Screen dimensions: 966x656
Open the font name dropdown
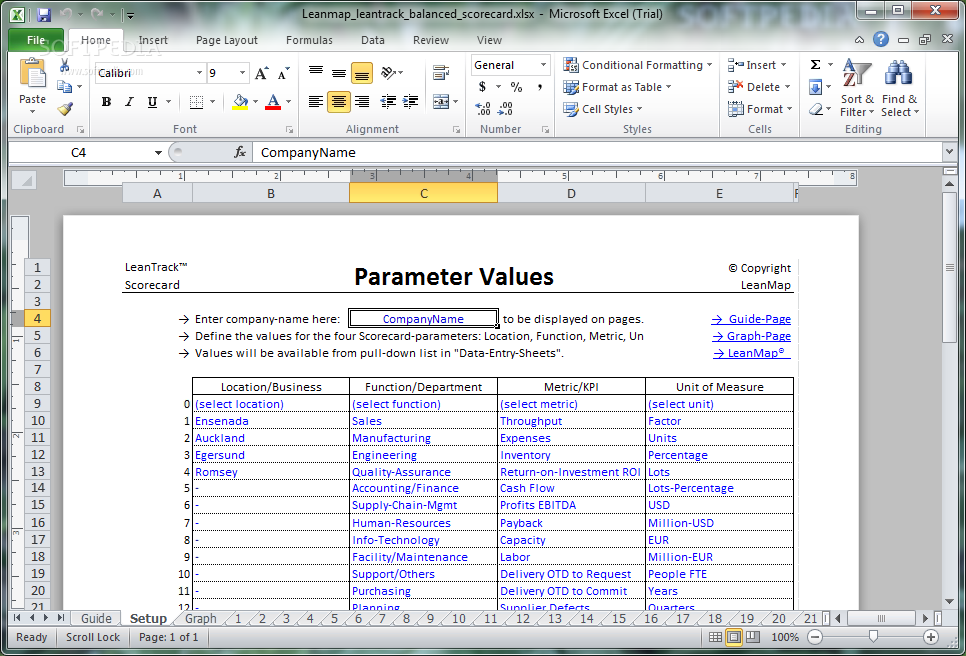point(199,73)
